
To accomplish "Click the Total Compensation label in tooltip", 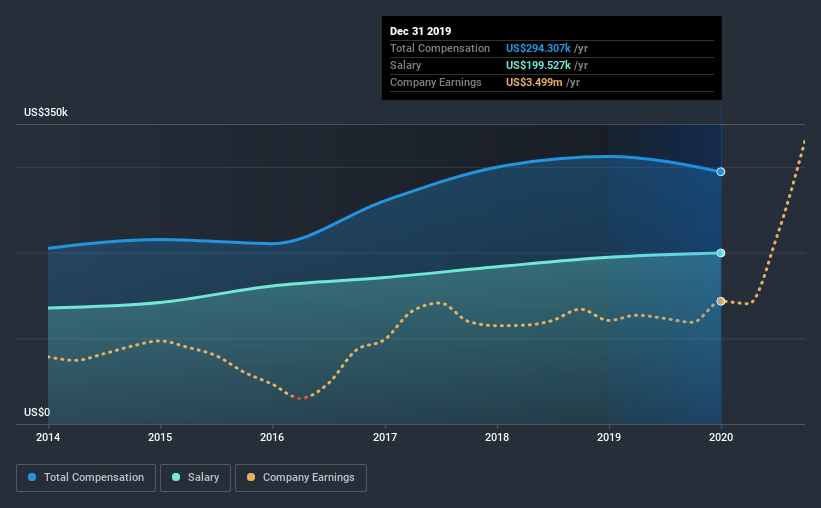I will click(x=440, y=49).
